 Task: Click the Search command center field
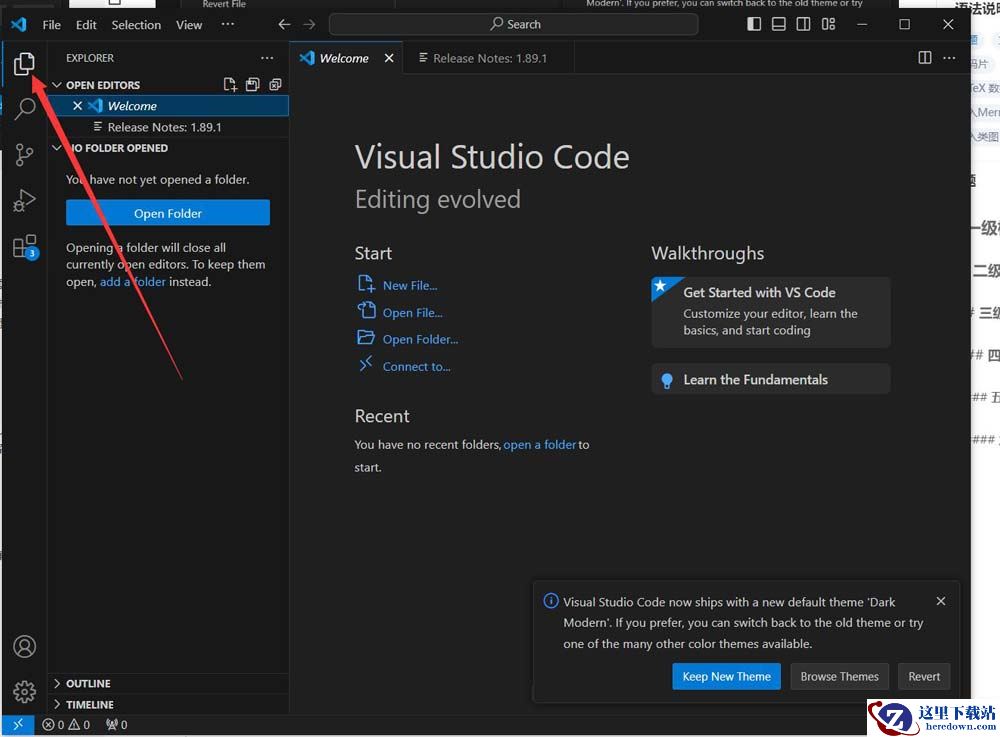[x=513, y=24]
